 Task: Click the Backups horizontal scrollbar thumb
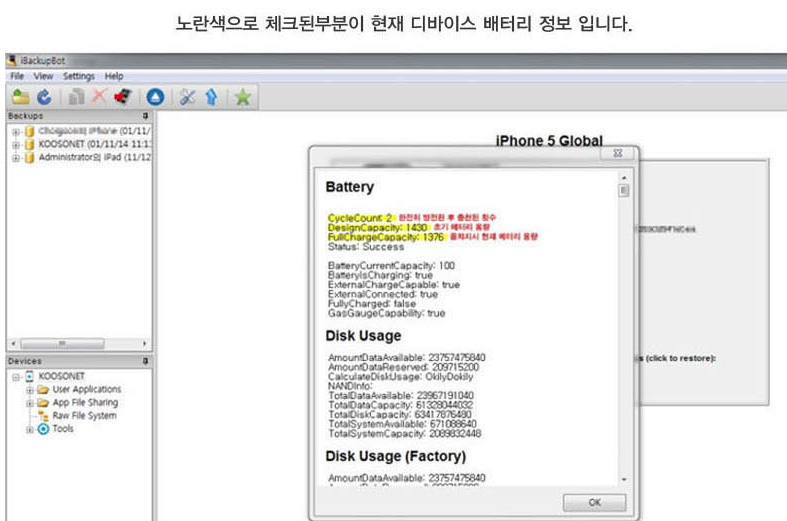pos(62,344)
